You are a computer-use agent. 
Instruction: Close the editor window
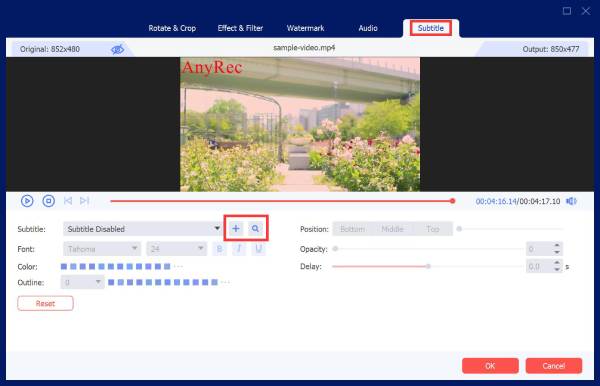click(x=585, y=11)
